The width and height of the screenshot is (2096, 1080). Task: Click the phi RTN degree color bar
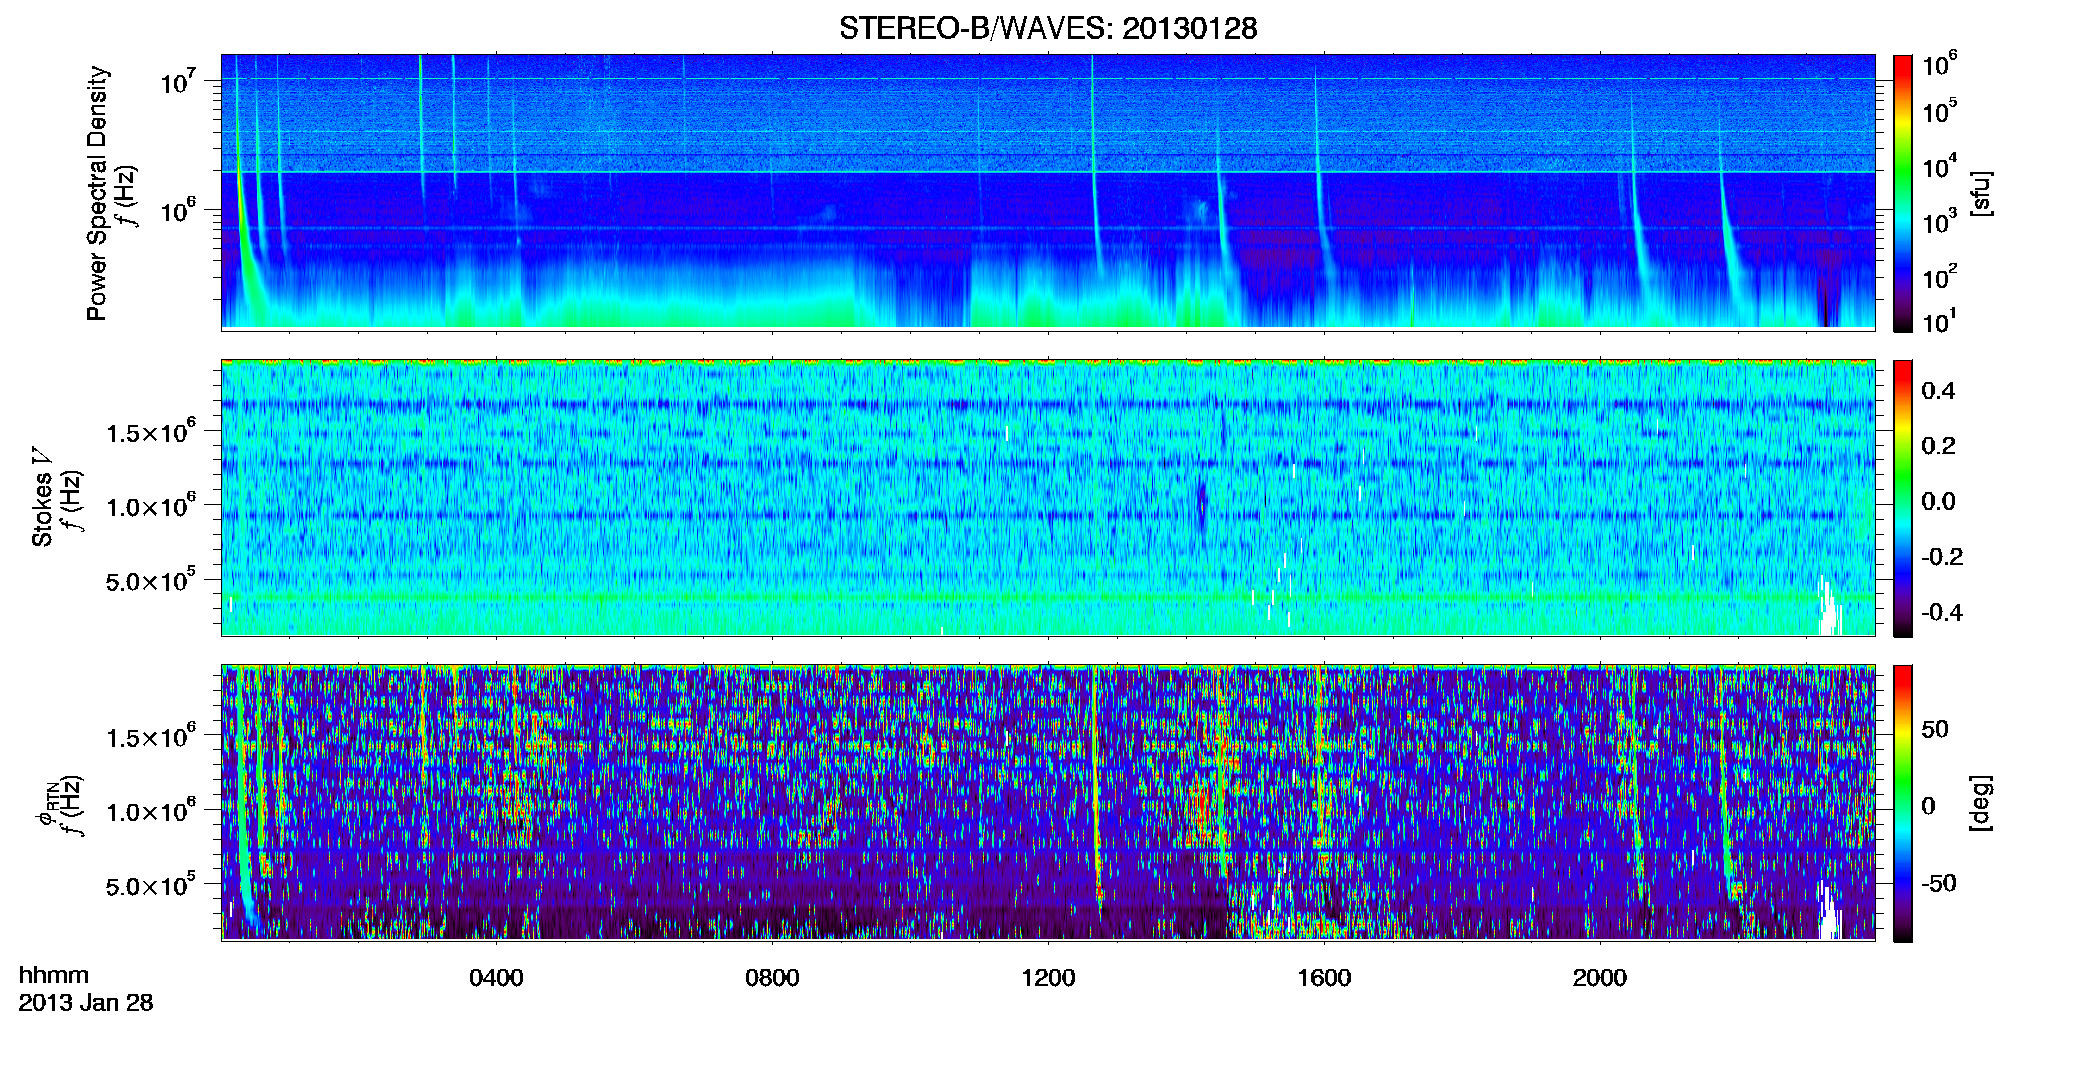pyautogui.click(x=1903, y=803)
